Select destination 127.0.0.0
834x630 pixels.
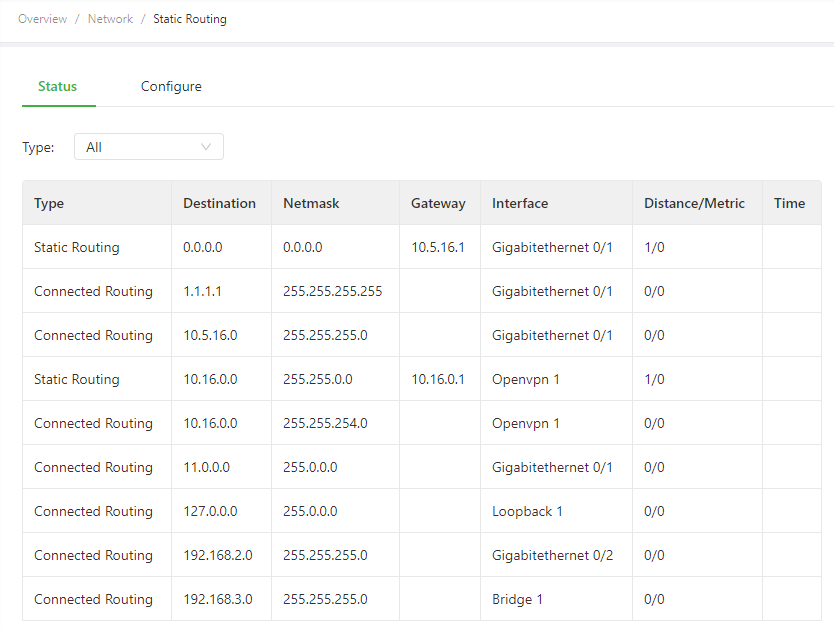coord(210,511)
